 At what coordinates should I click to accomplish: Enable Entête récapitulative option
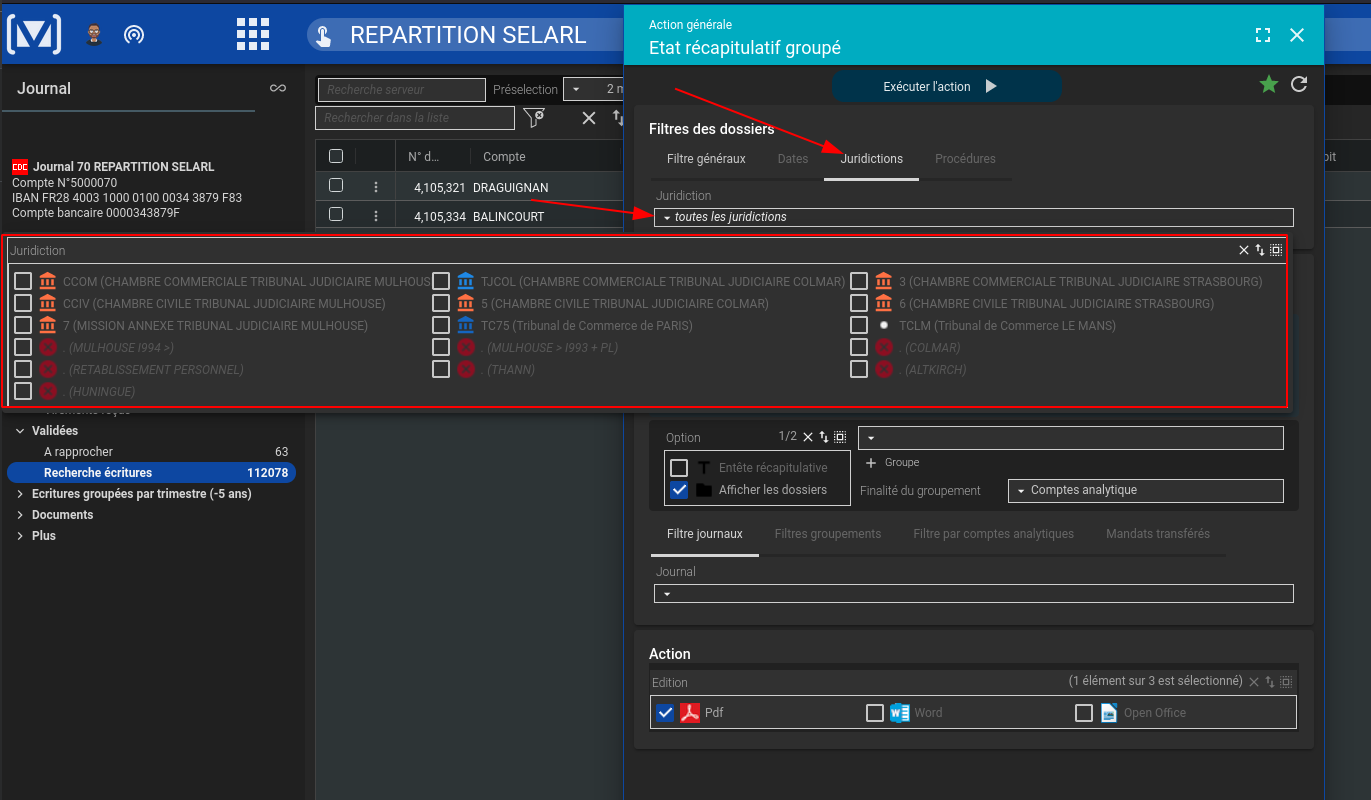point(679,468)
